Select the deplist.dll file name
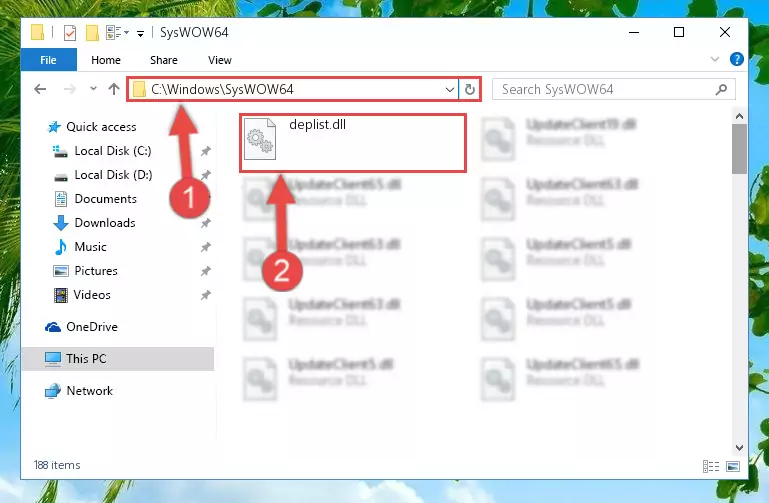This screenshot has width=769, height=503. click(x=318, y=125)
